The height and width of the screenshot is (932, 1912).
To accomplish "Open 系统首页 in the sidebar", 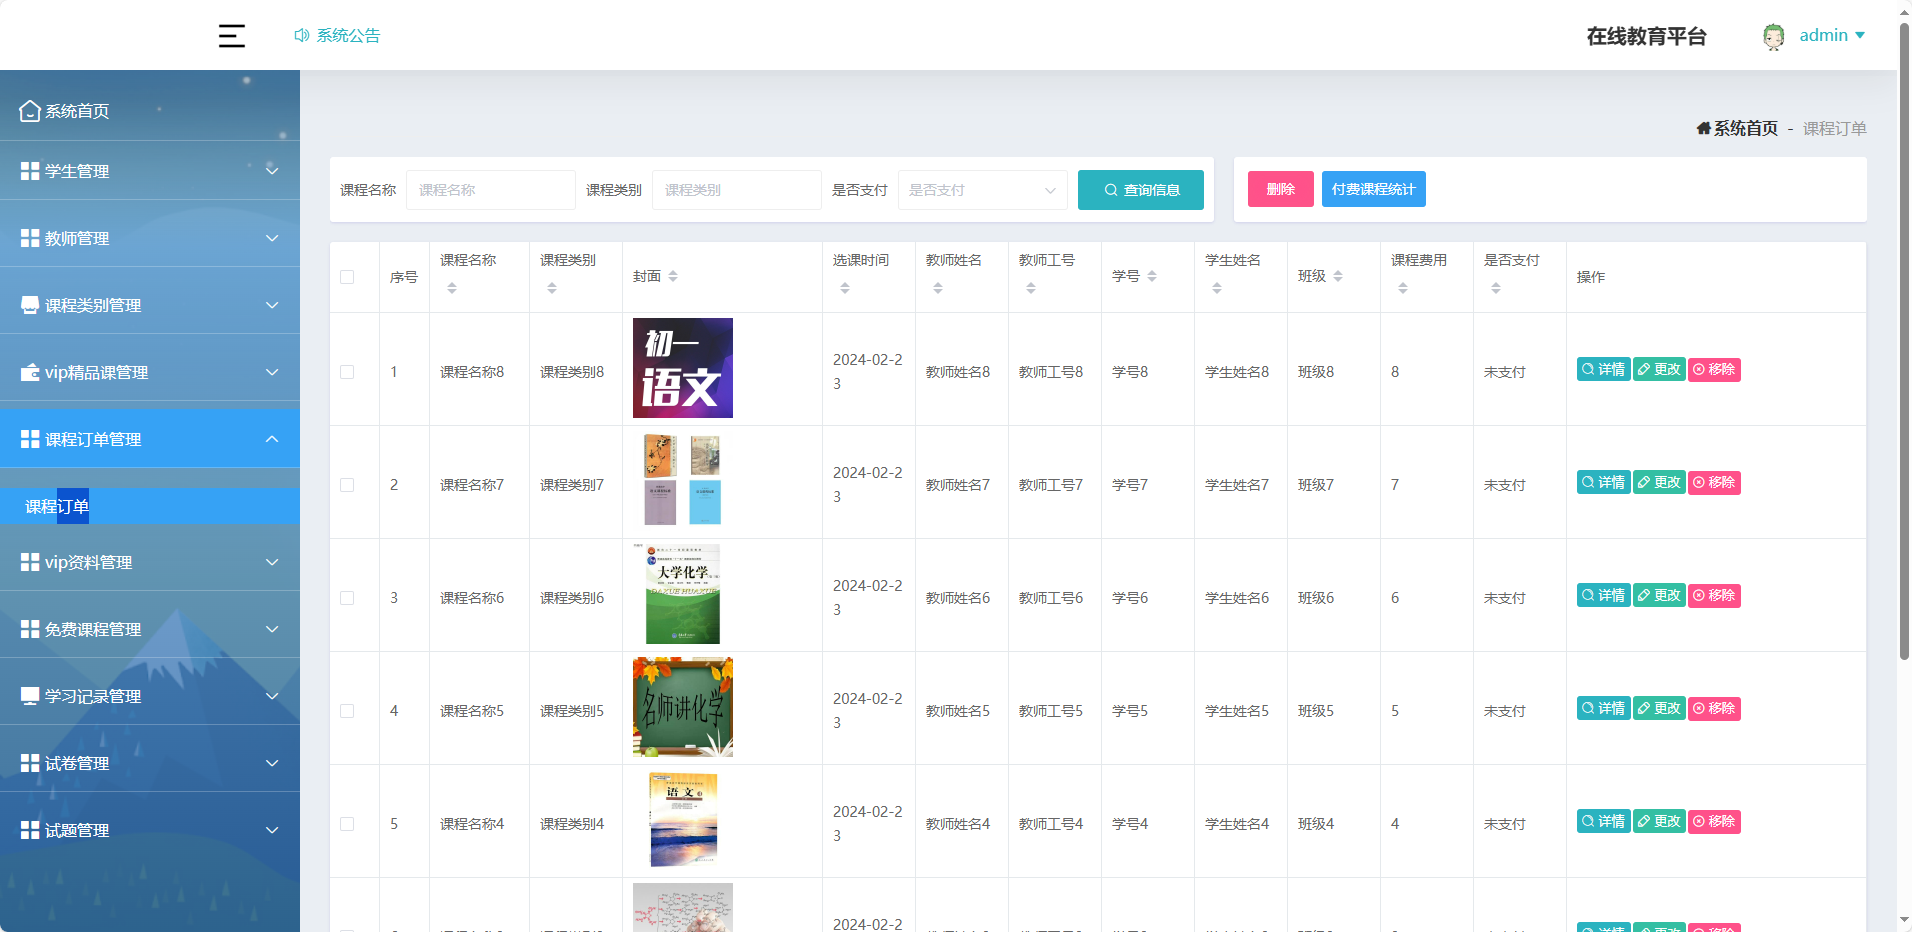I will click(150, 111).
